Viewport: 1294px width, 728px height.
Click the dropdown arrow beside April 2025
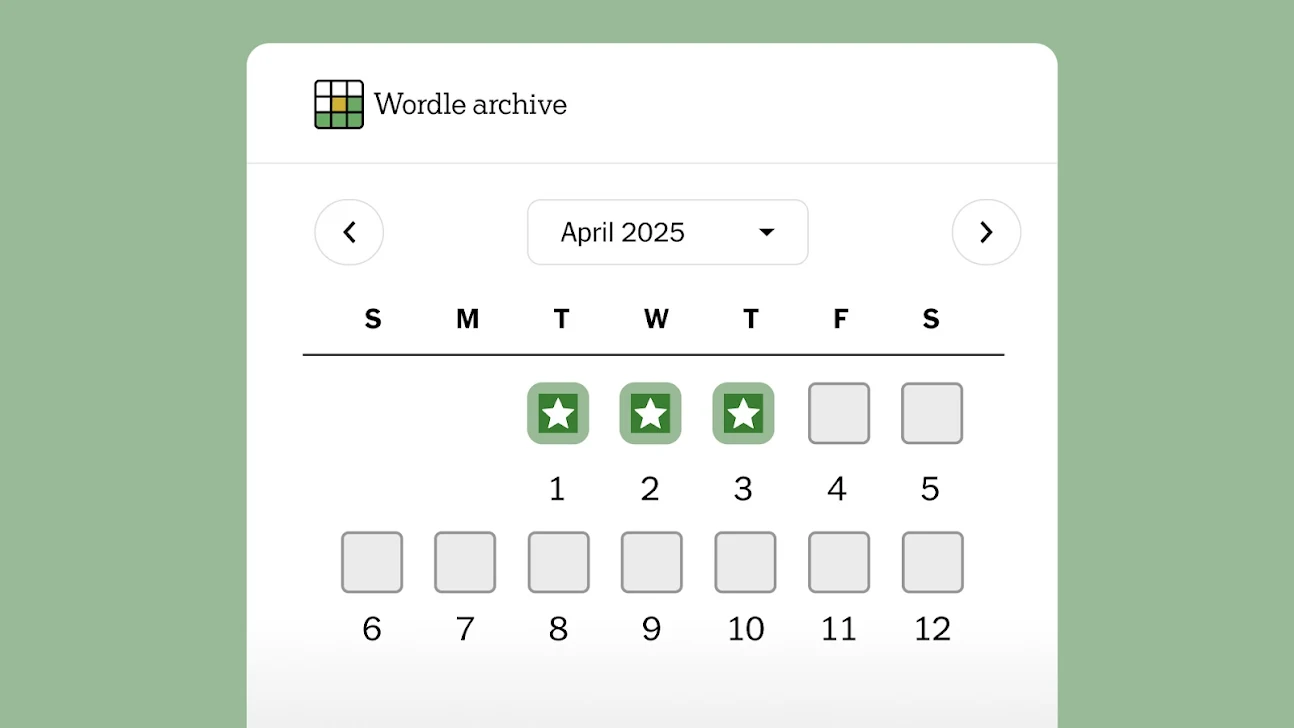tap(767, 232)
